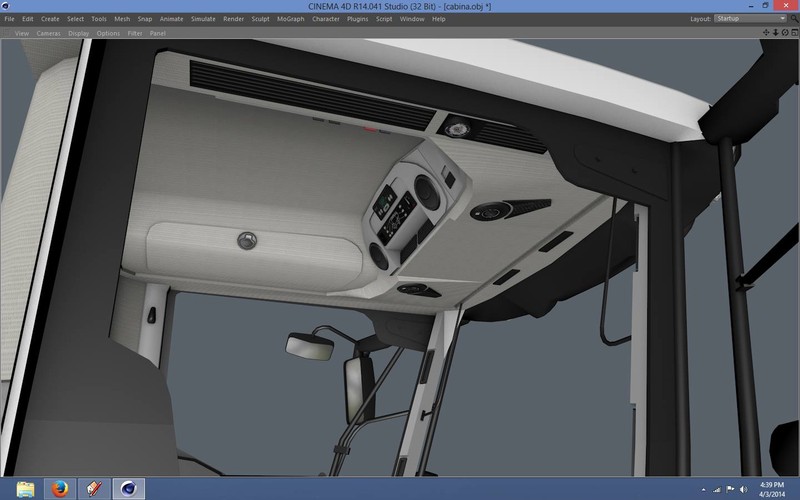Image resolution: width=800 pixels, height=500 pixels.
Task: Click the viewport pan (move camera) icon
Action: pyautogui.click(x=766, y=33)
